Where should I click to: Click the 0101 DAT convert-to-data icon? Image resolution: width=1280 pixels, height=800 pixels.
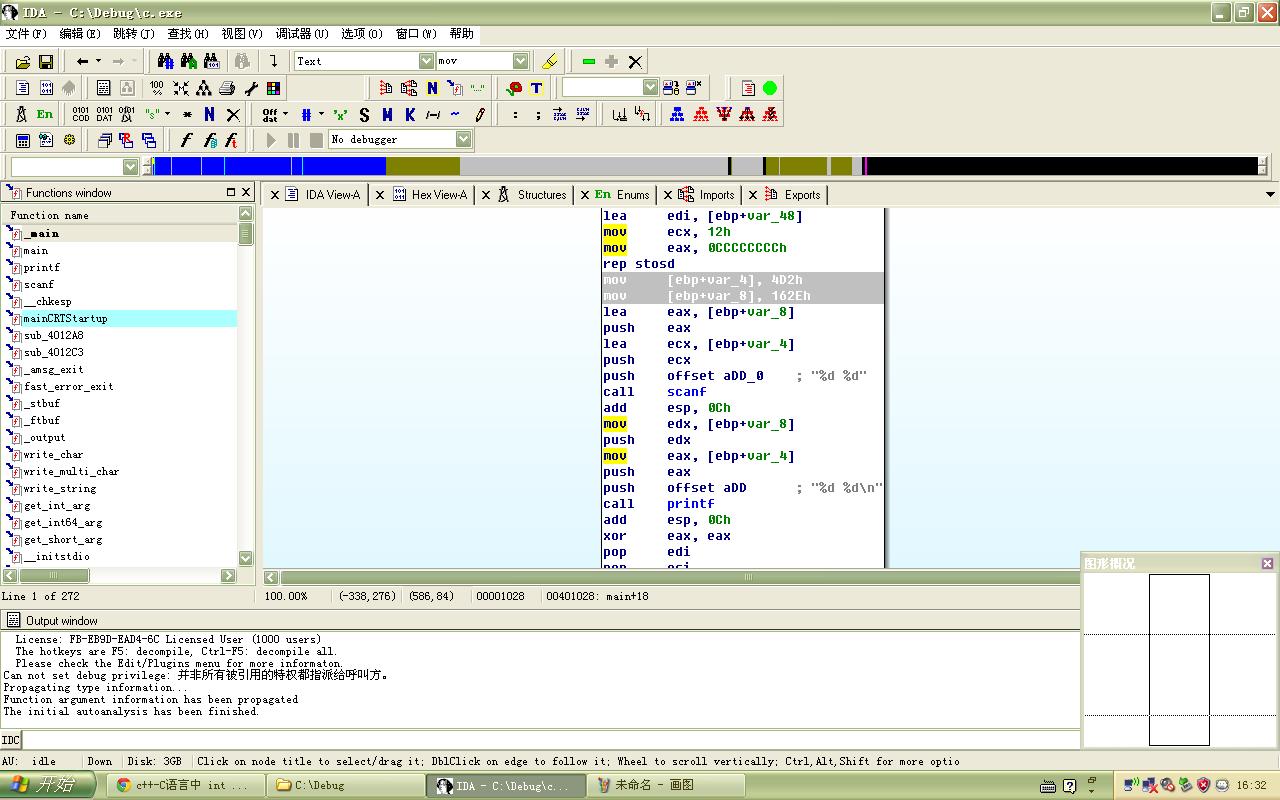tap(104, 114)
